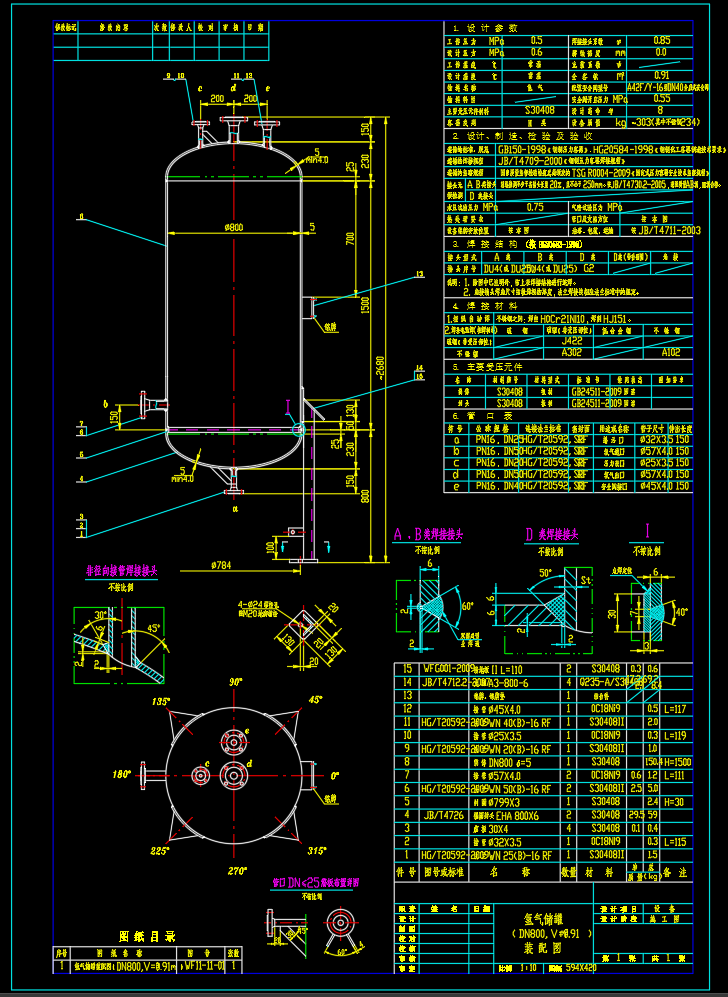728x997 pixels.
Task: Select the L=115 remark in row 2
Action: click(675, 842)
